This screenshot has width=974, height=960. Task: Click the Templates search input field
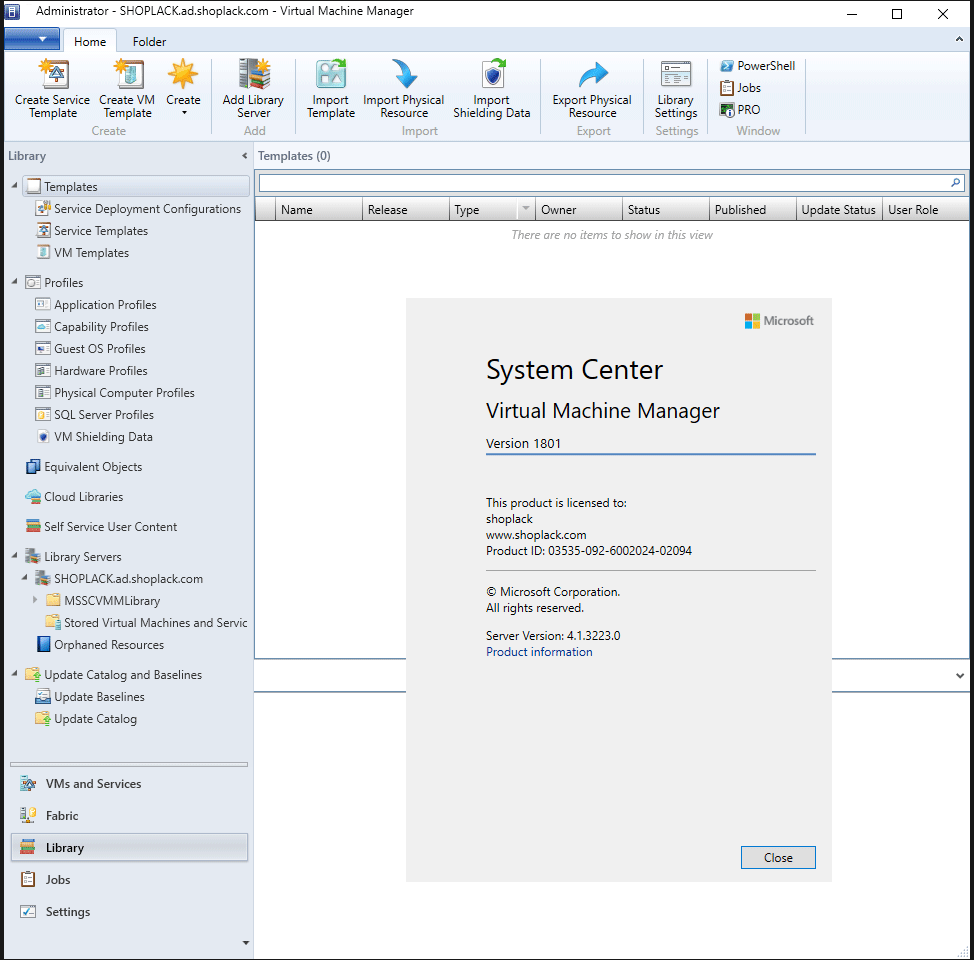tap(604, 183)
